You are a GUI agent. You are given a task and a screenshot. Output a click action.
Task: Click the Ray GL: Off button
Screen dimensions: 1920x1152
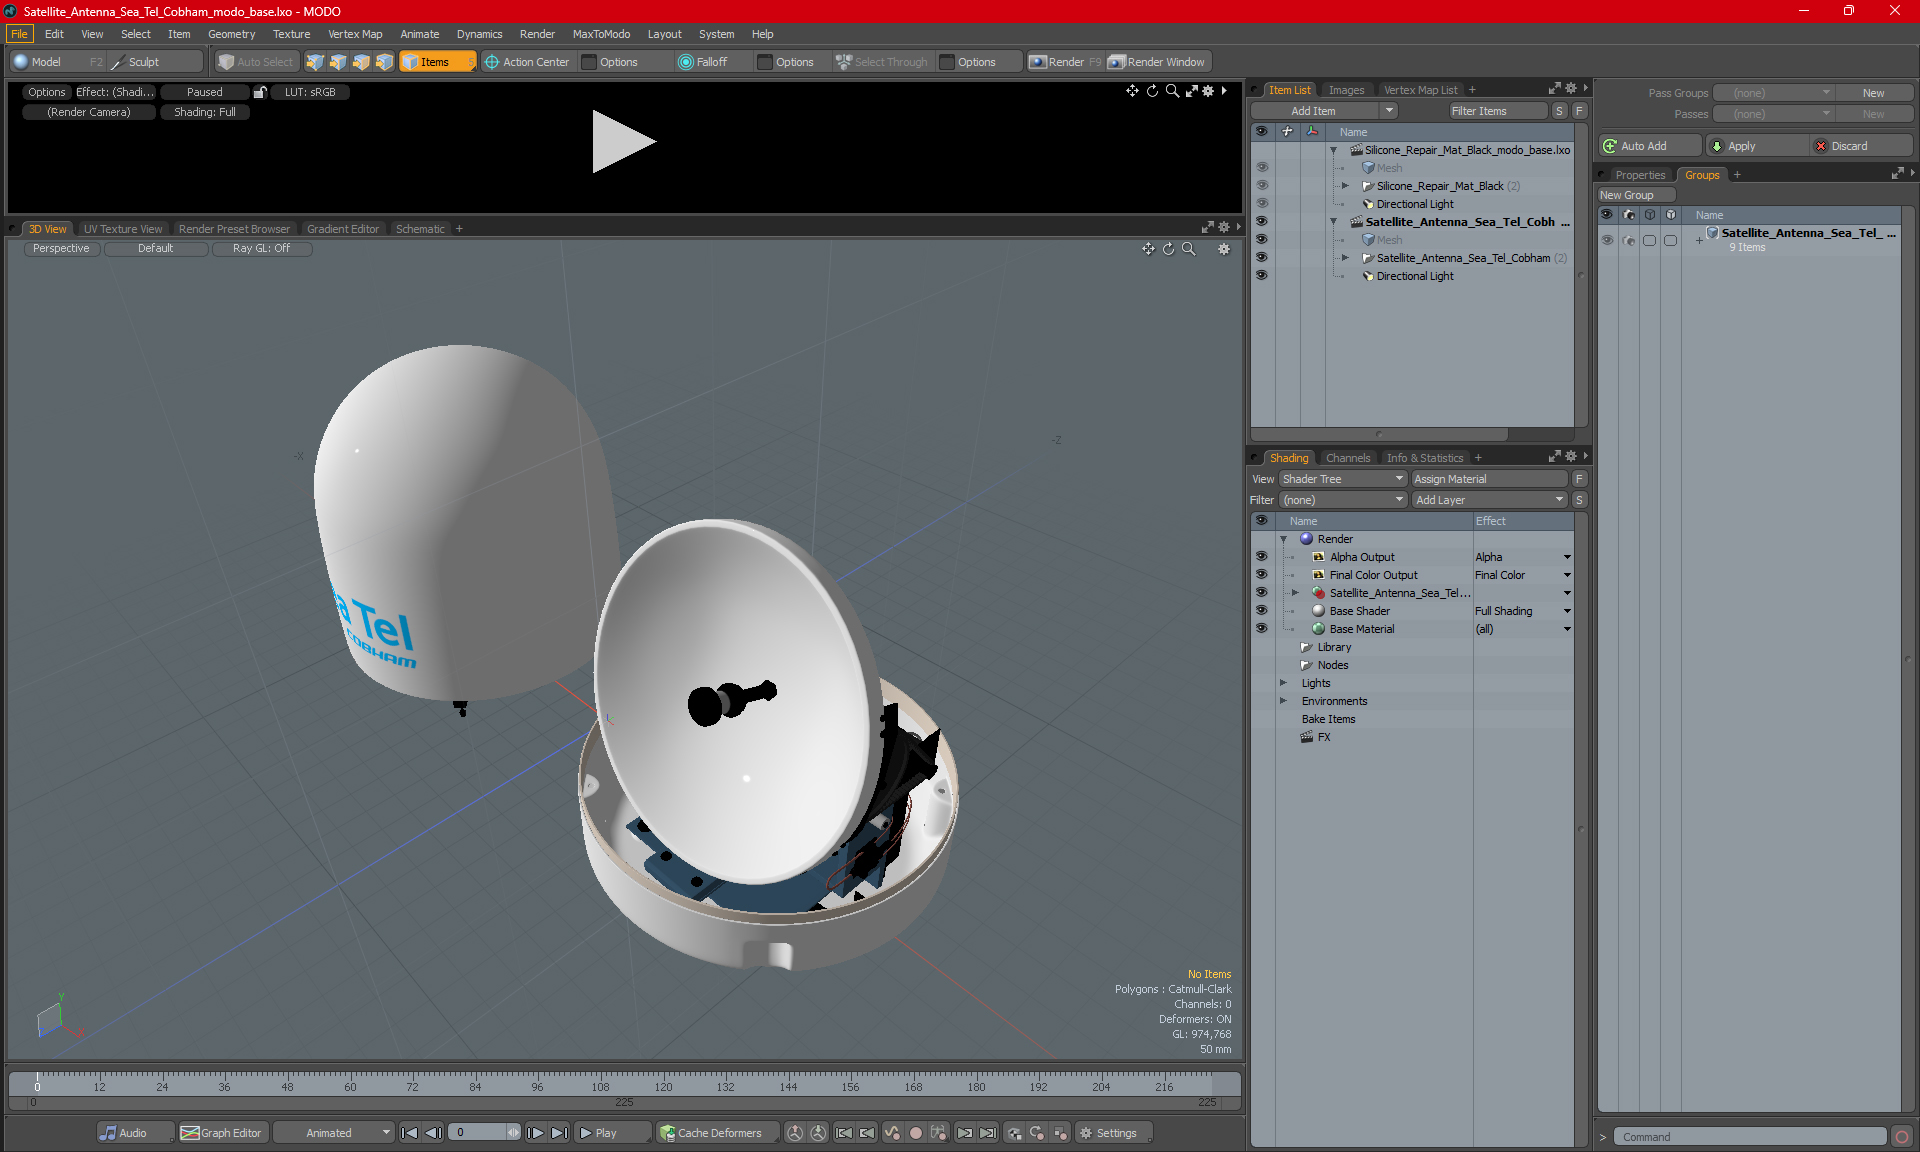[262, 249]
